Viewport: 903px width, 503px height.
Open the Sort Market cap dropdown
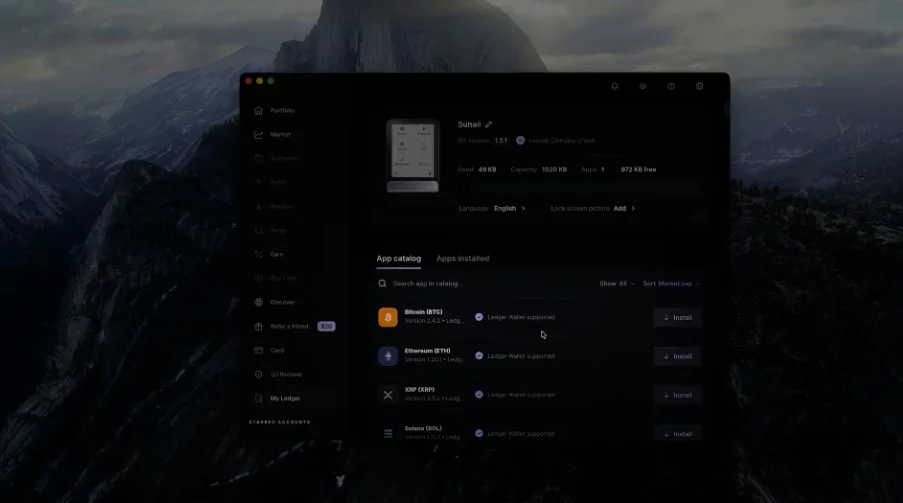tap(671, 283)
